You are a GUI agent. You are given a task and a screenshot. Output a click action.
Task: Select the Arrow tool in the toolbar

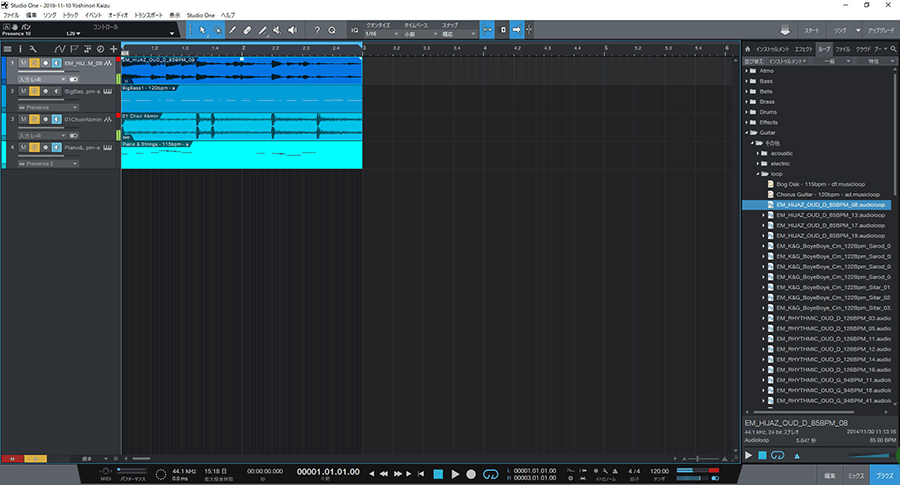coord(202,30)
